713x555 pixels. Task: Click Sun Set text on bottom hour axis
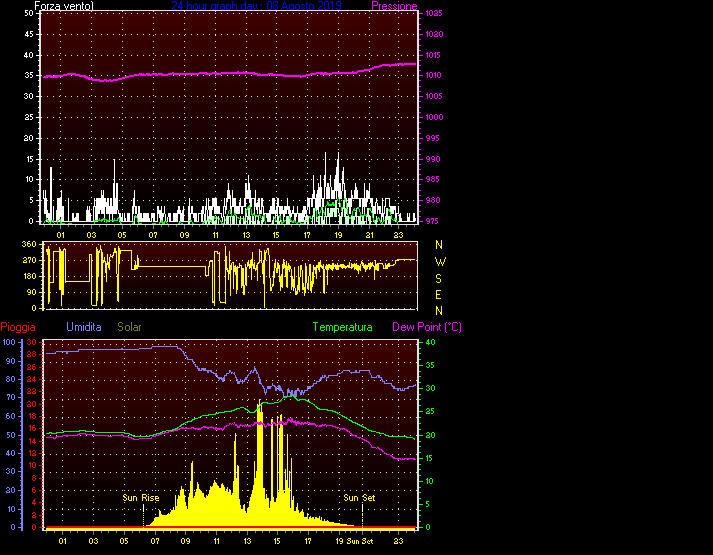point(360,541)
